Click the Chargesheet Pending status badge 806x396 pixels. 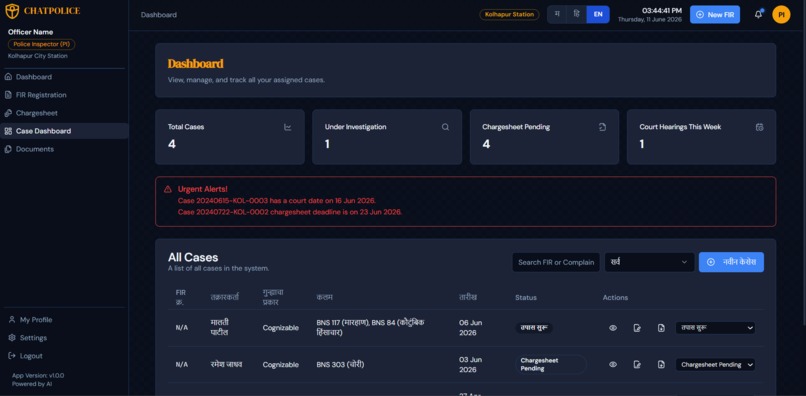tap(551, 365)
